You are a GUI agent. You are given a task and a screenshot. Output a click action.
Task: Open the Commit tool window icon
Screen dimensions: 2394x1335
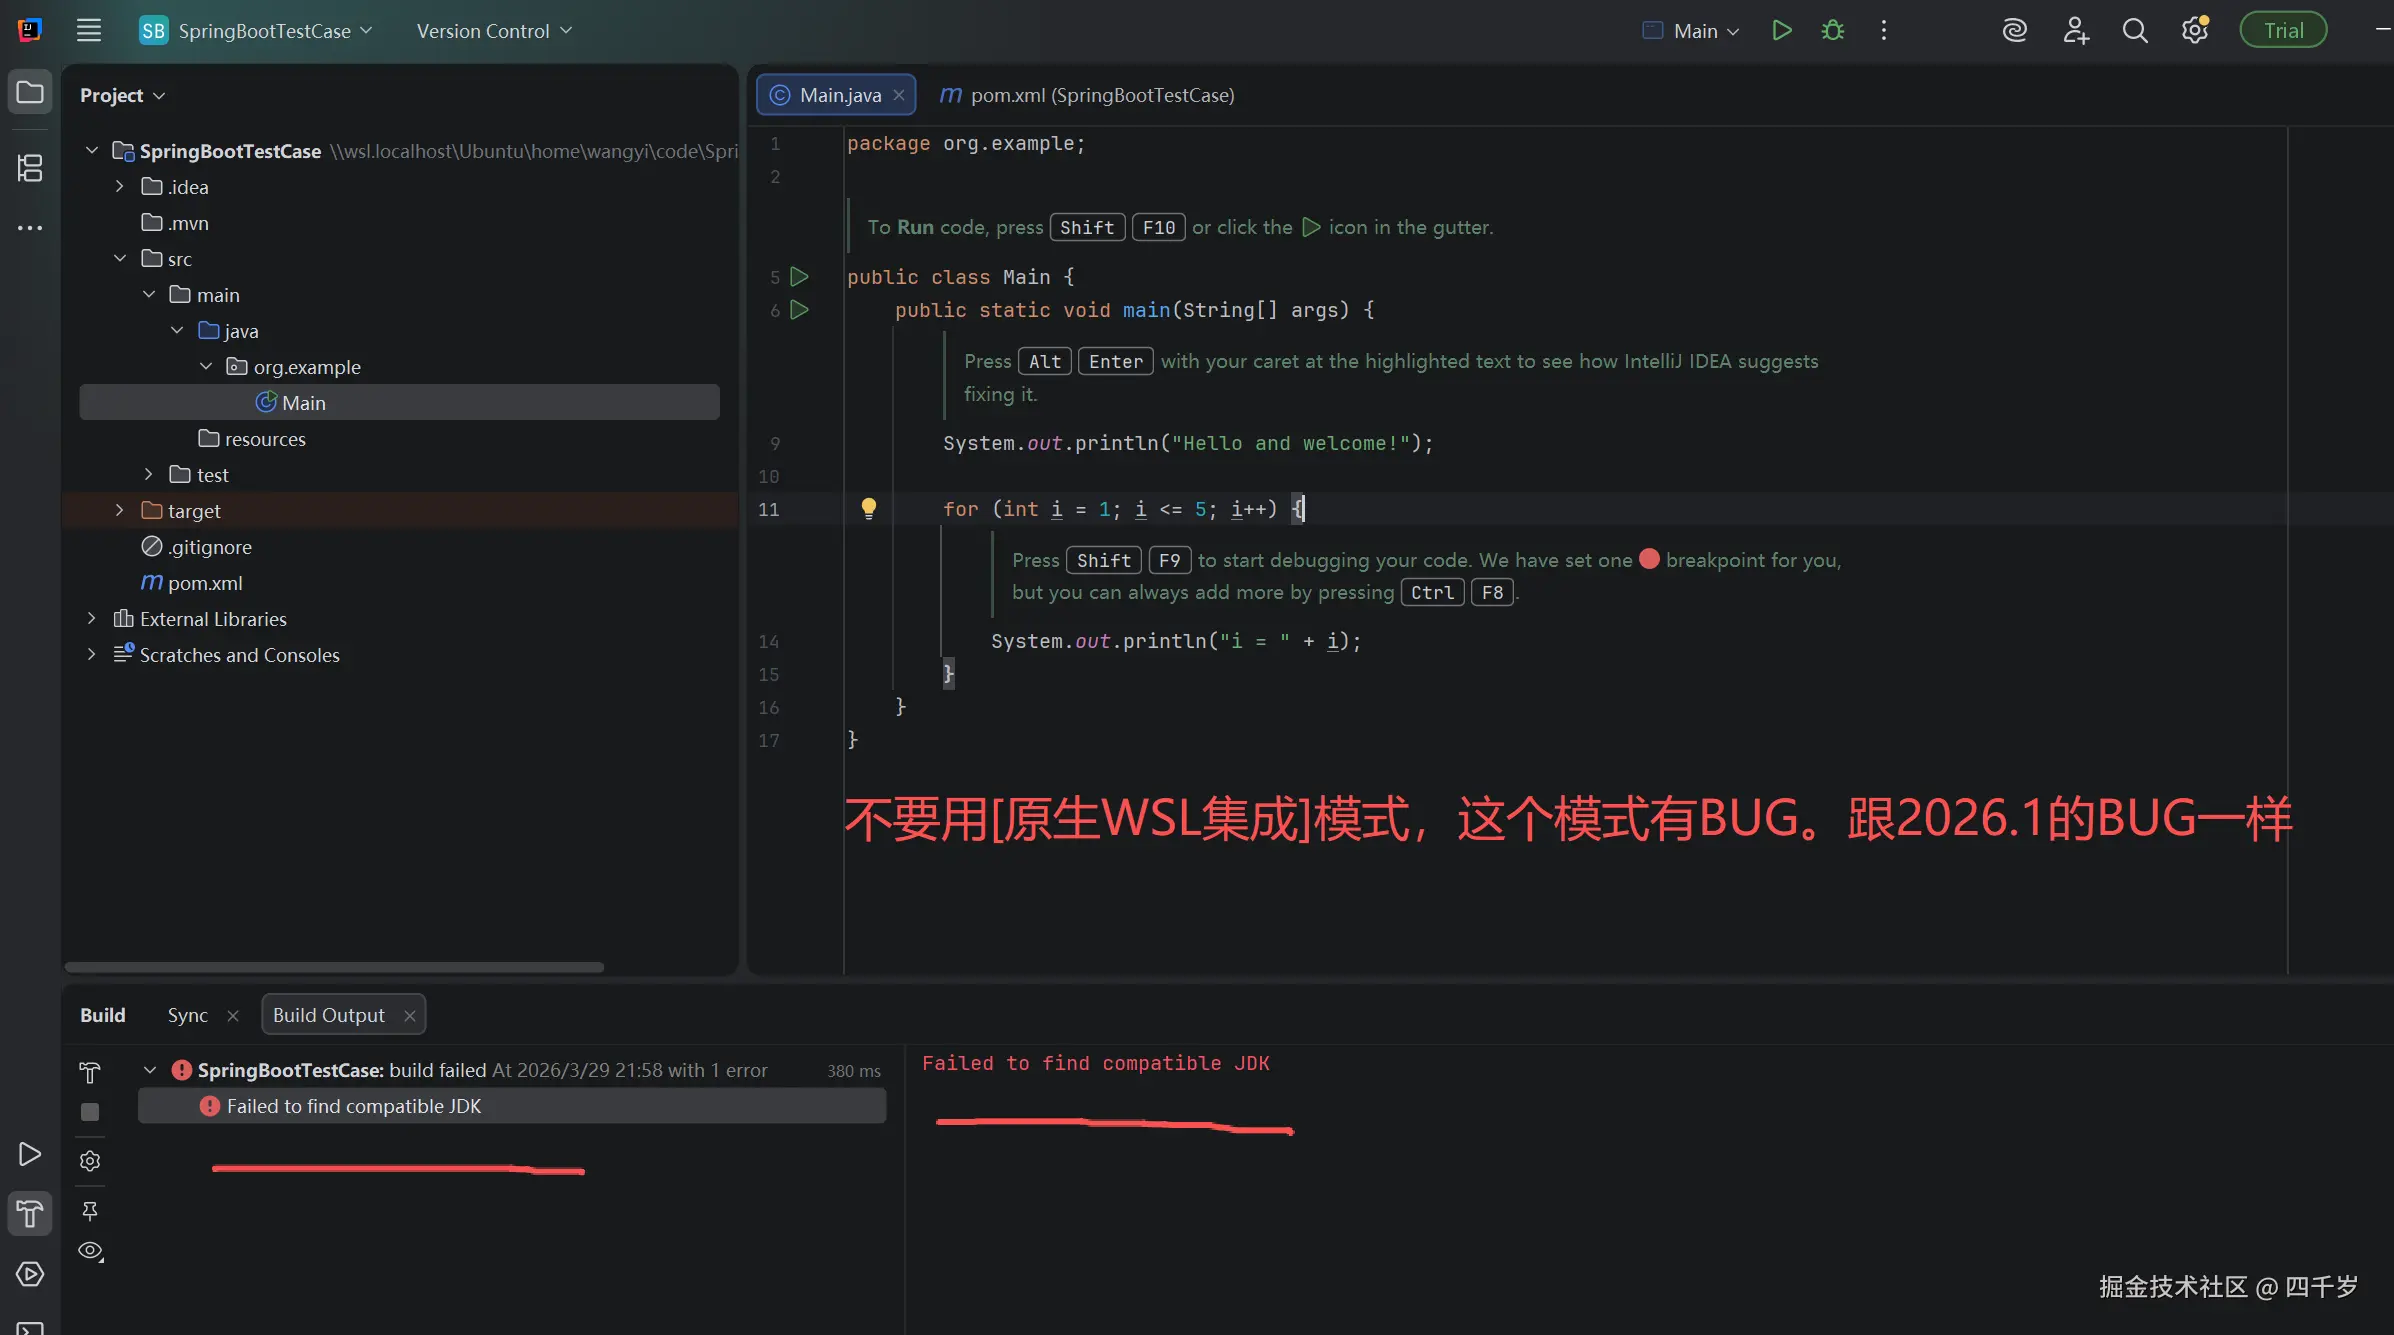[30, 168]
